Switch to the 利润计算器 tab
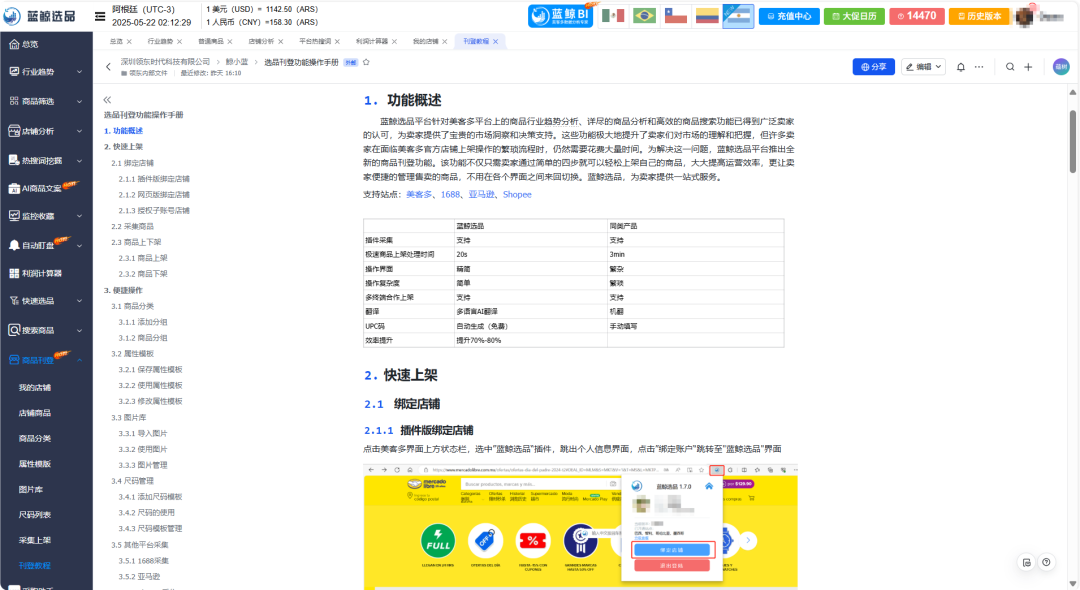Viewport: 1080px width, 590px height. [x=372, y=41]
